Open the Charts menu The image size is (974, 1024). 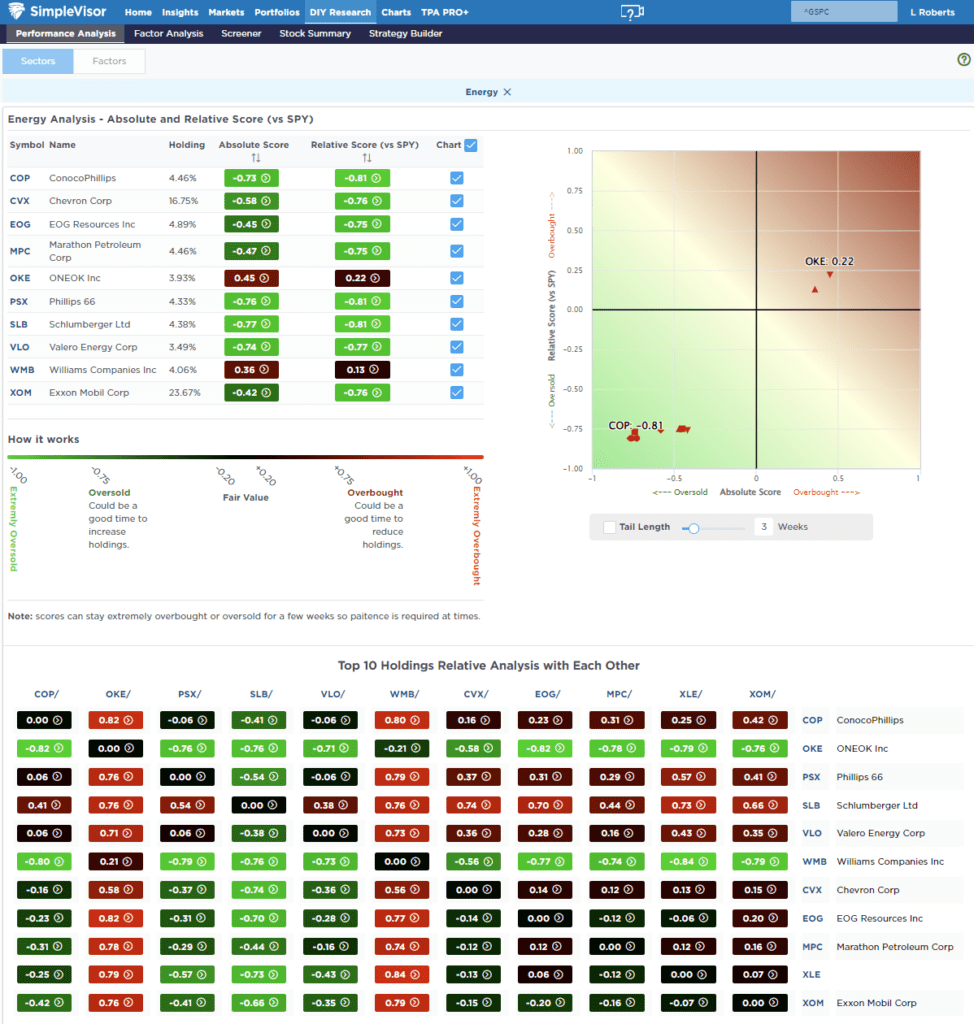click(x=396, y=12)
